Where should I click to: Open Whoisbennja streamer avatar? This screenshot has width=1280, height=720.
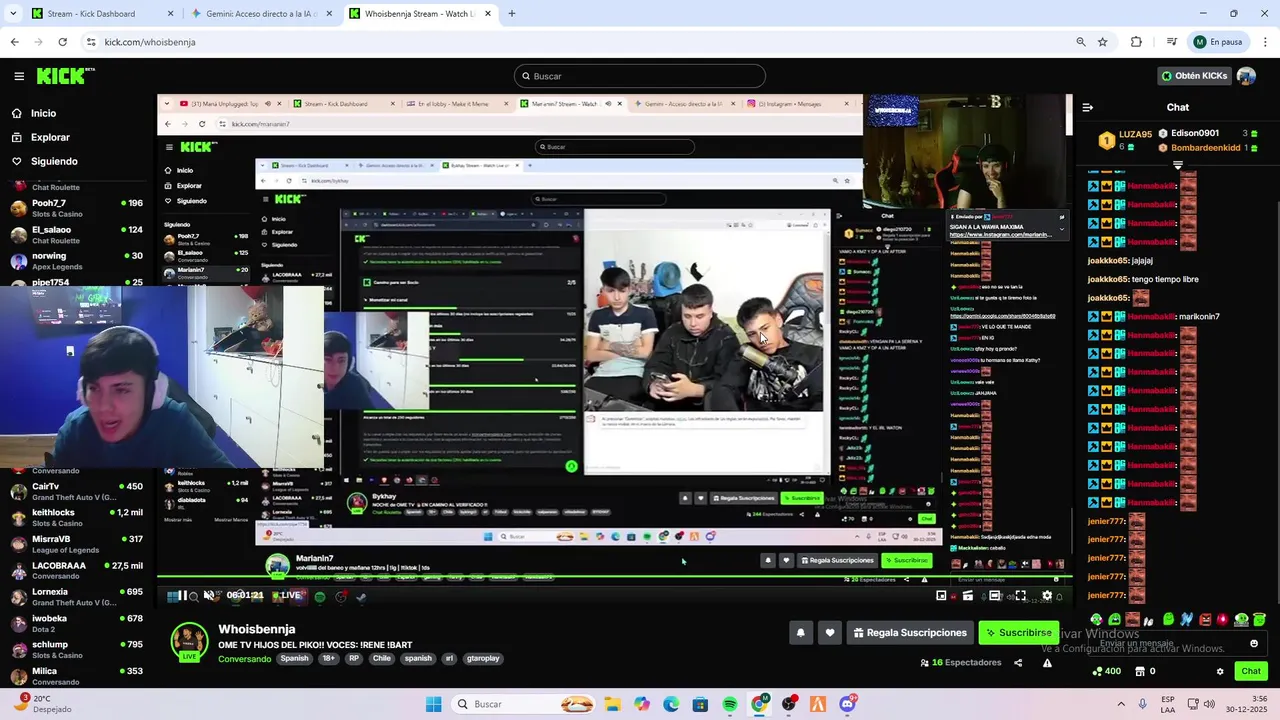click(x=189, y=641)
